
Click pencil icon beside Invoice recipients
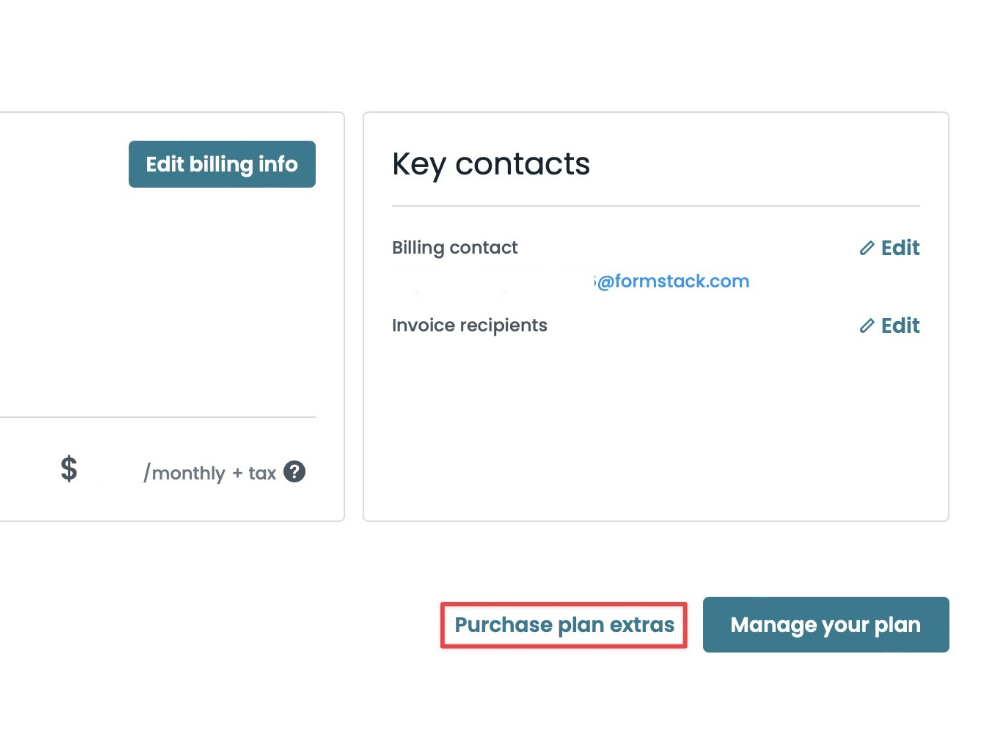click(867, 326)
